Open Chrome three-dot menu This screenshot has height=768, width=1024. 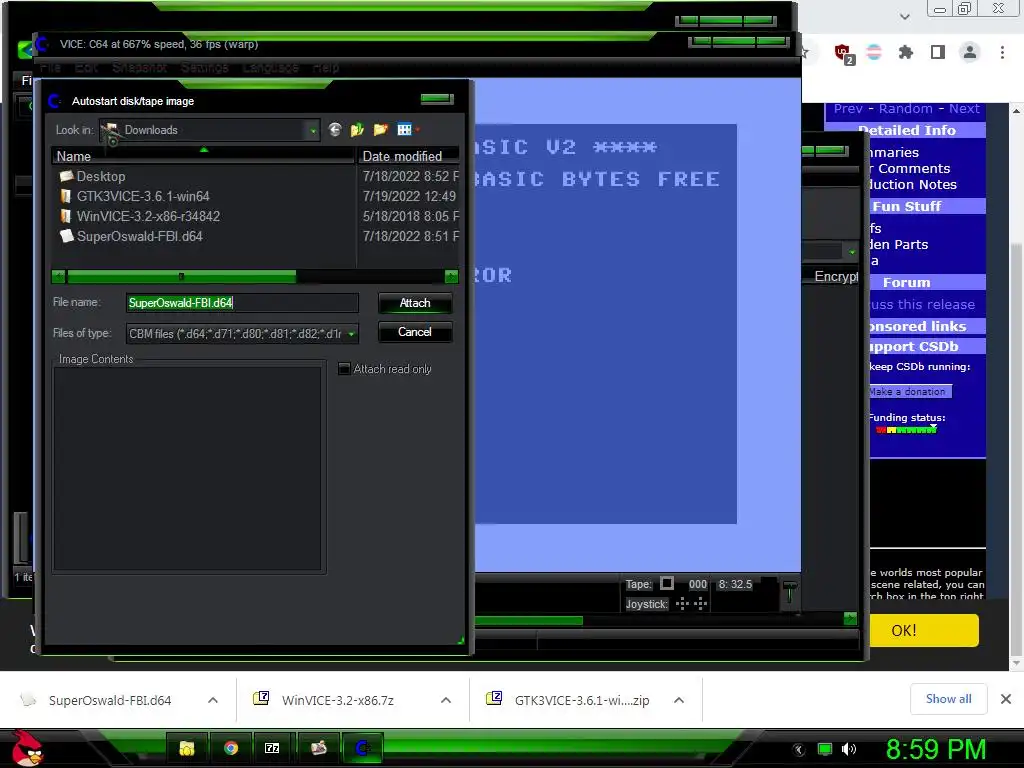[x=1002, y=52]
